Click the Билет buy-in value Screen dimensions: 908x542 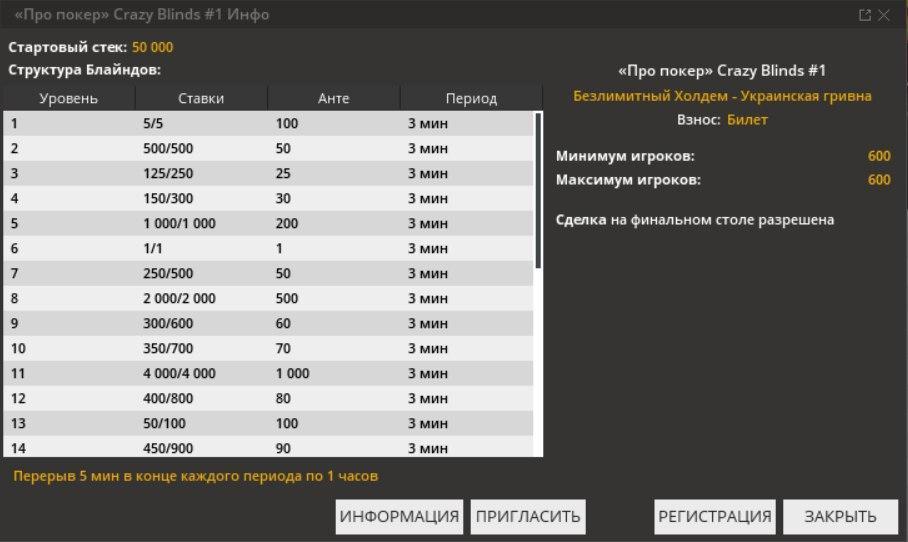pyautogui.click(x=747, y=120)
